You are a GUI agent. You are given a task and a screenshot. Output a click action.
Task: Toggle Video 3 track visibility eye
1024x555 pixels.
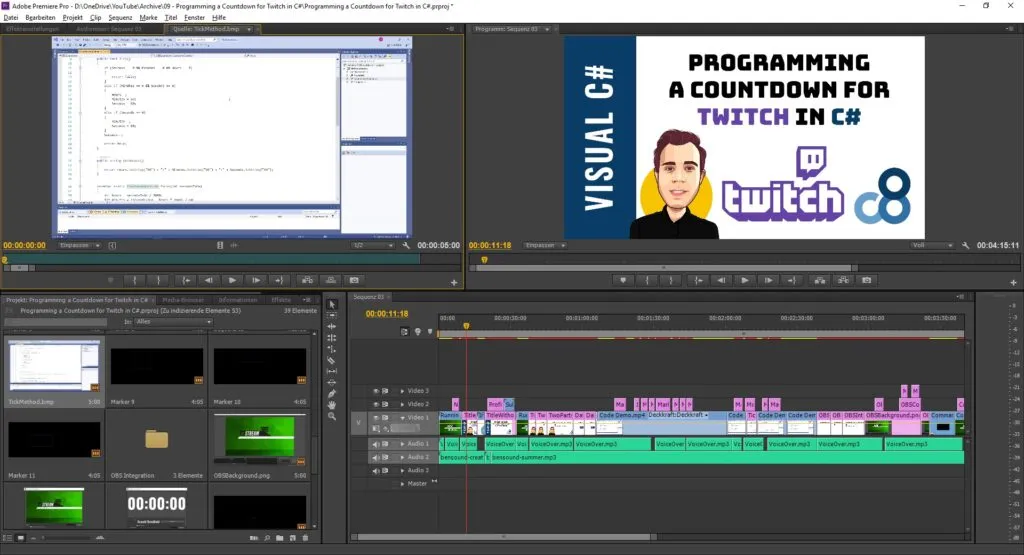376,391
